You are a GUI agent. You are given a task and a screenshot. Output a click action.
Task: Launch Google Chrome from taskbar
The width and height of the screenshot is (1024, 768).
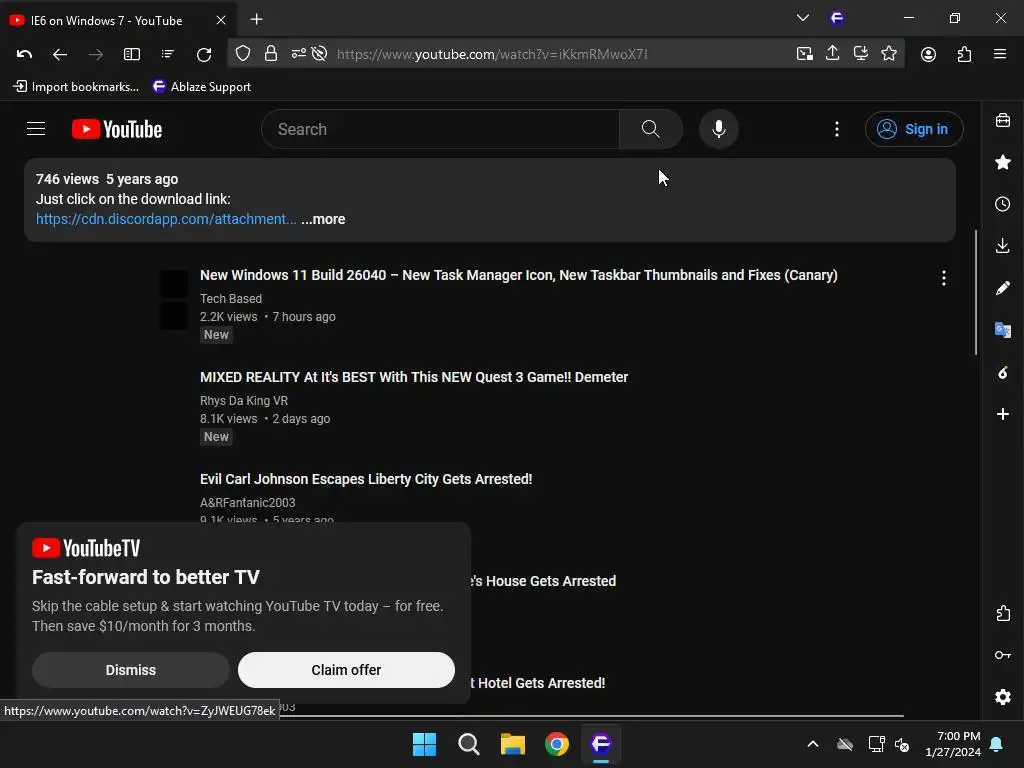(556, 744)
